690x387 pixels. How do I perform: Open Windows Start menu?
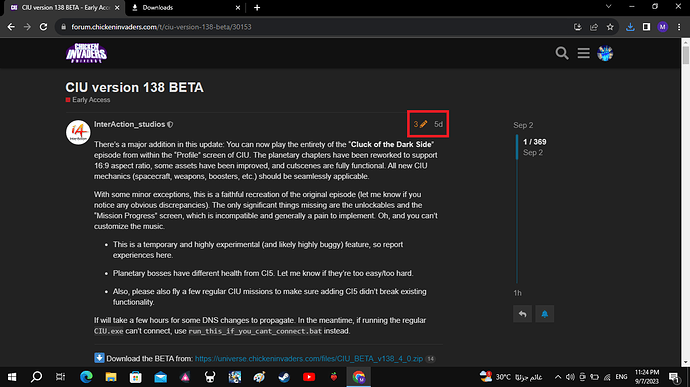pyautogui.click(x=12, y=377)
